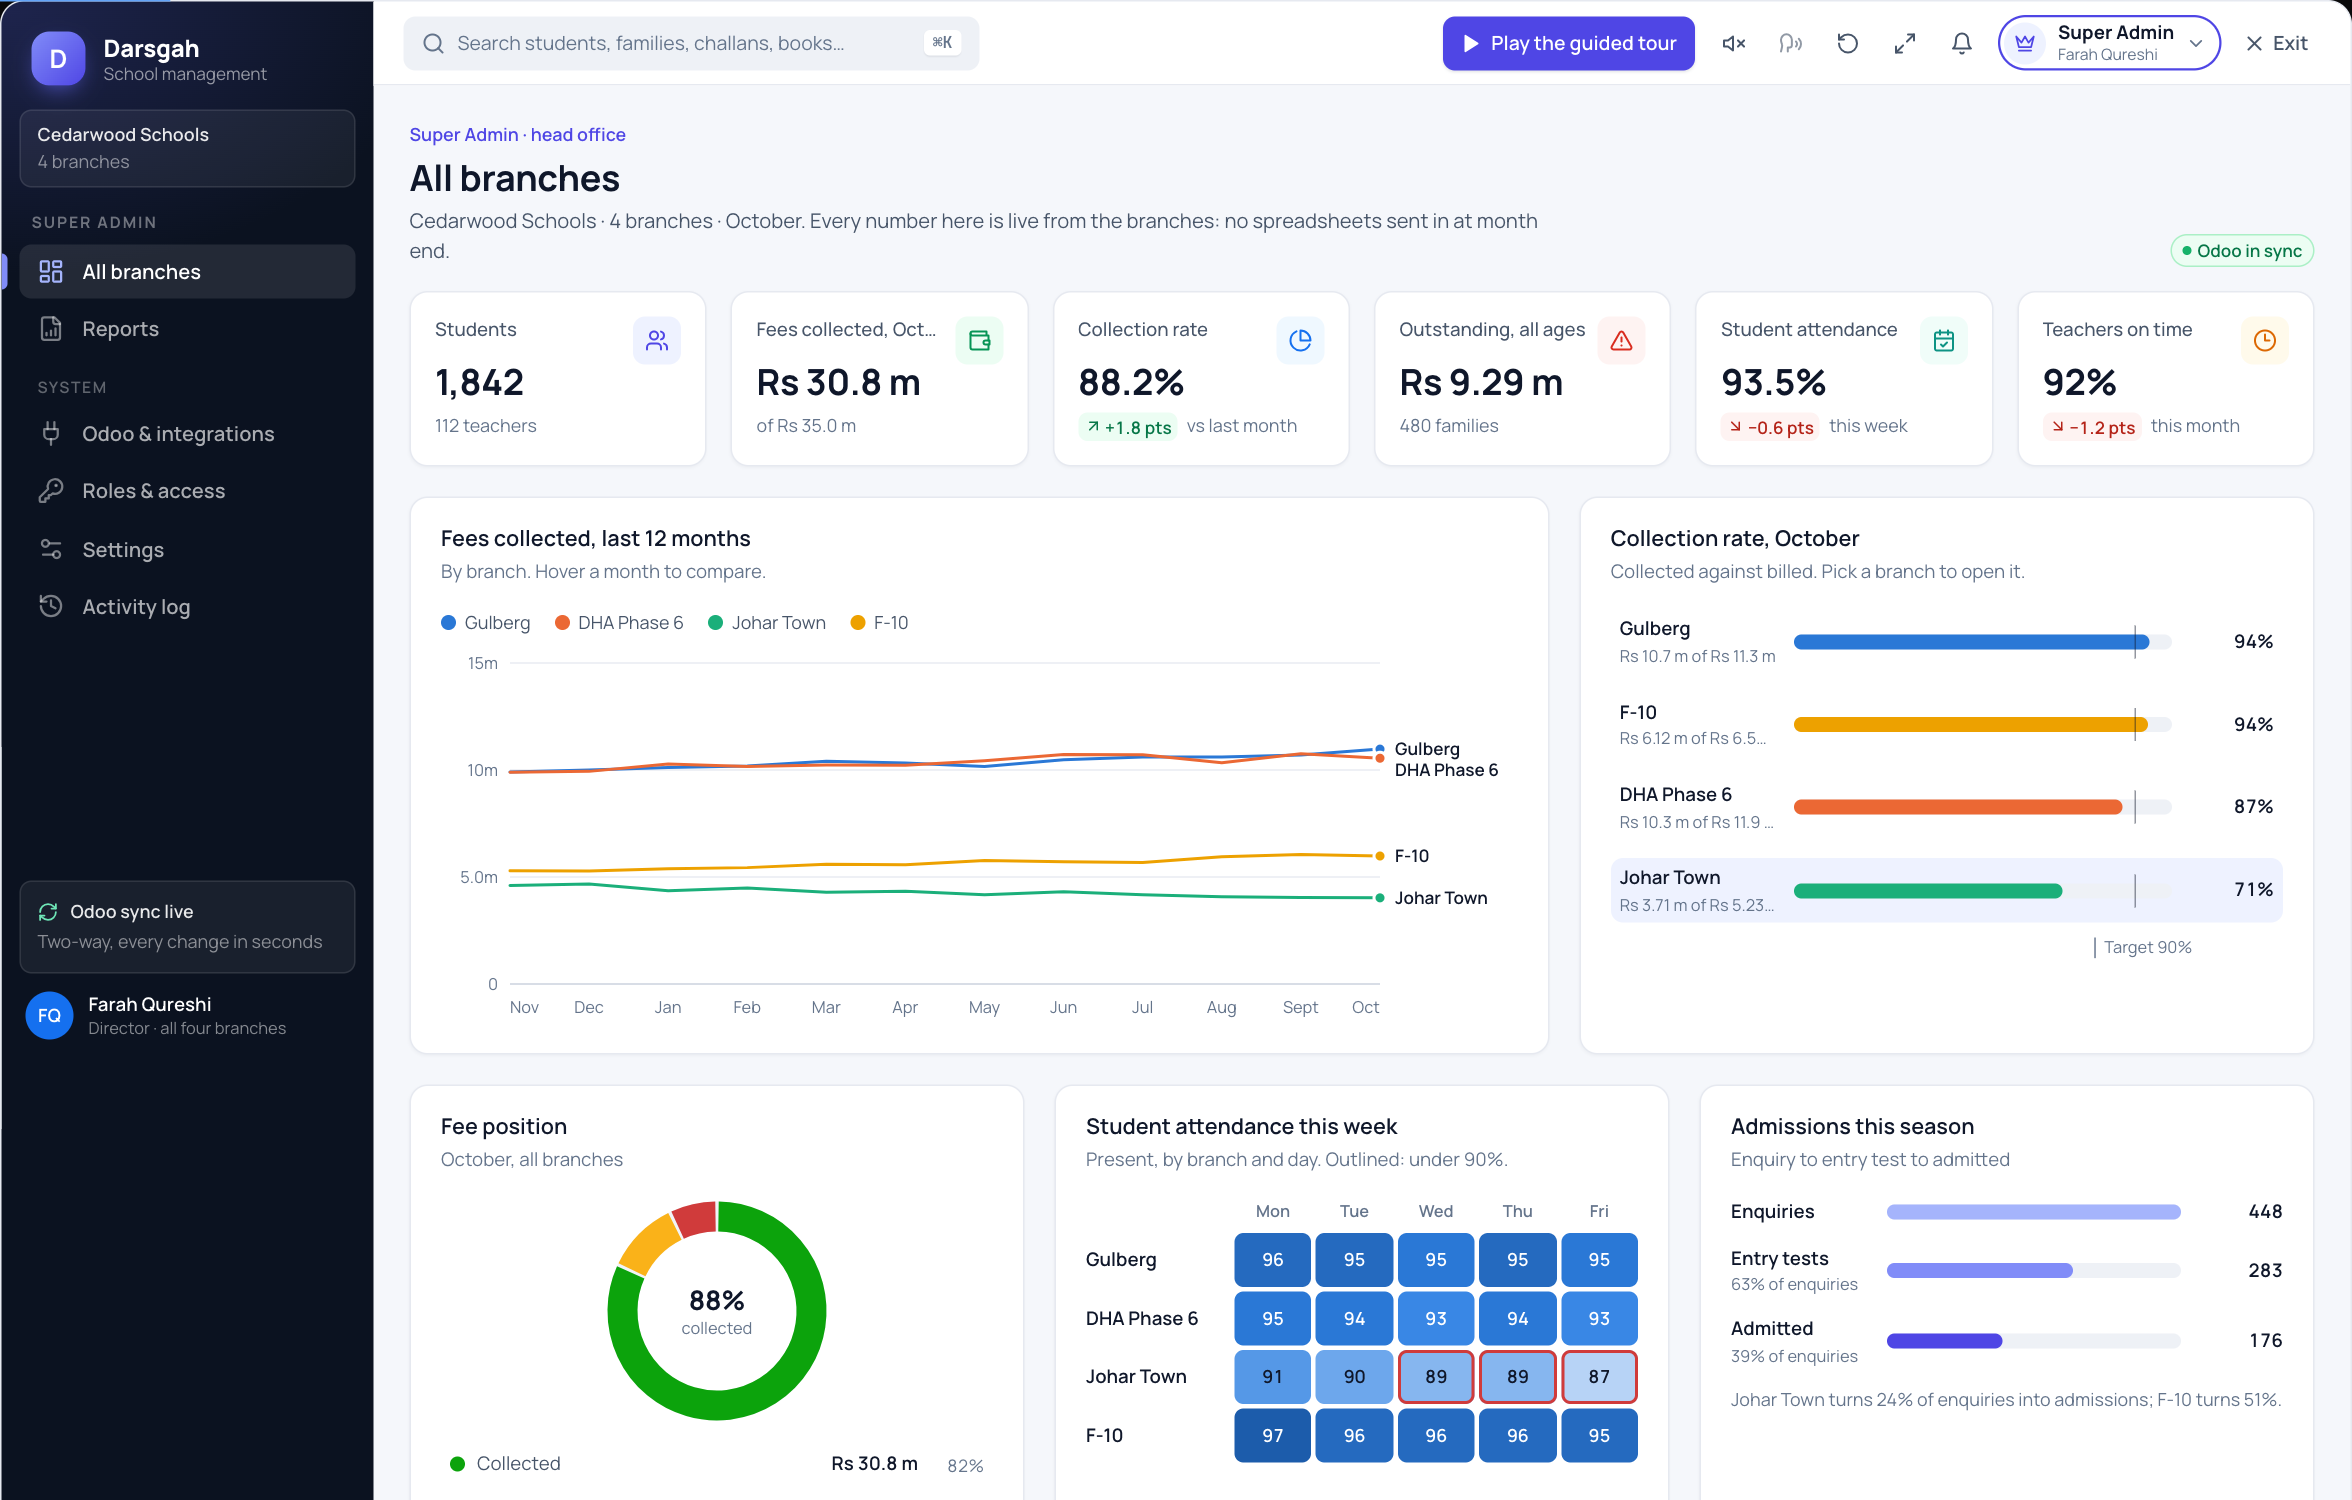The image size is (2352, 1500).
Task: Open the Johar Town collection rate row
Action: tap(1946, 890)
